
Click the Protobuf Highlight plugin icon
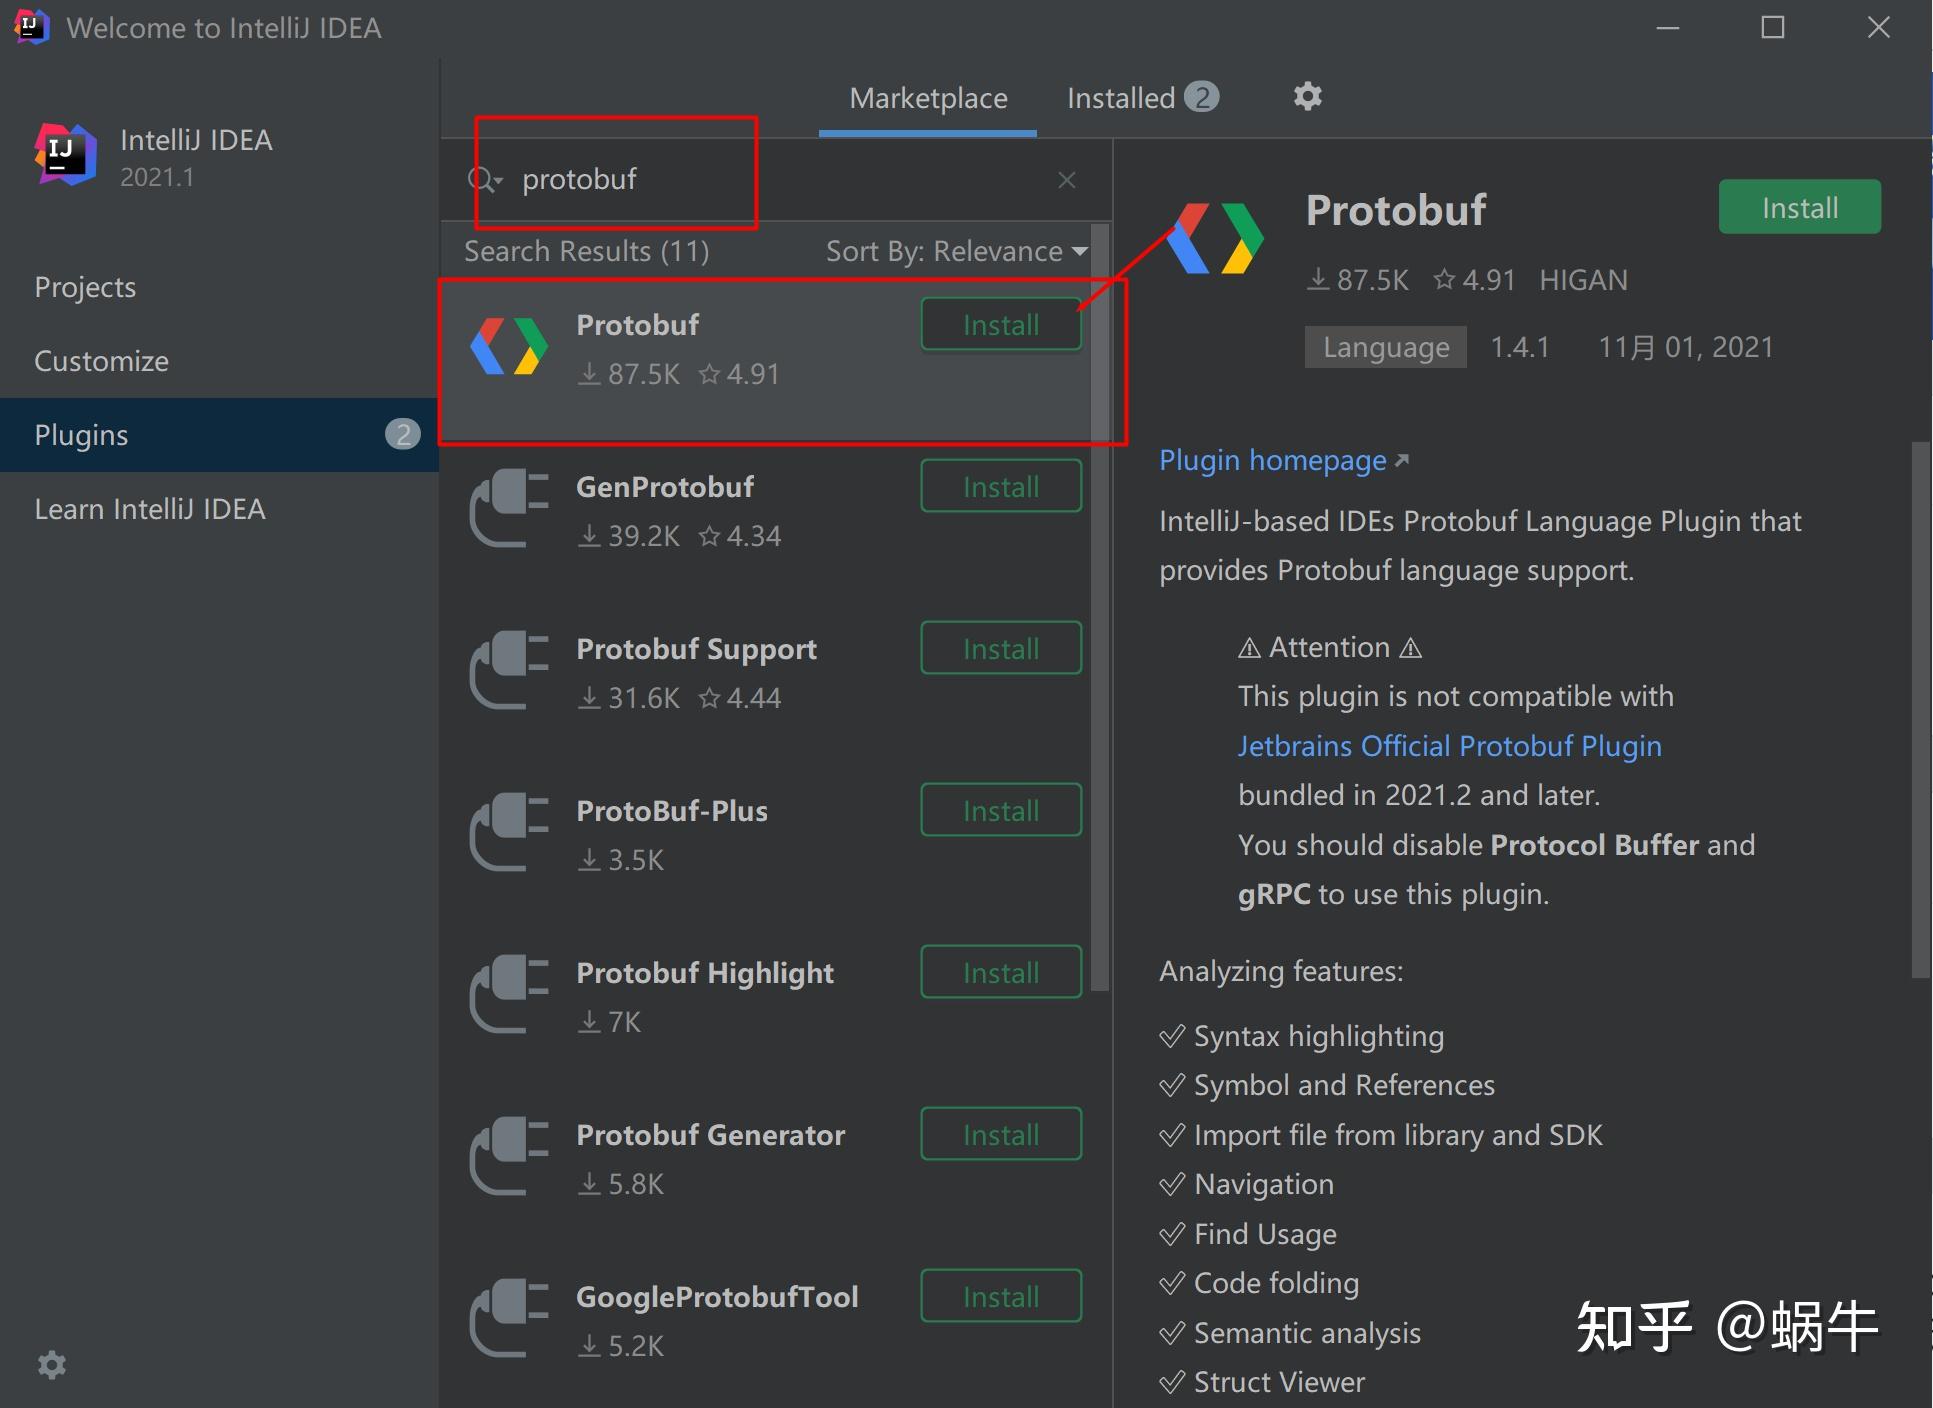pos(509,994)
